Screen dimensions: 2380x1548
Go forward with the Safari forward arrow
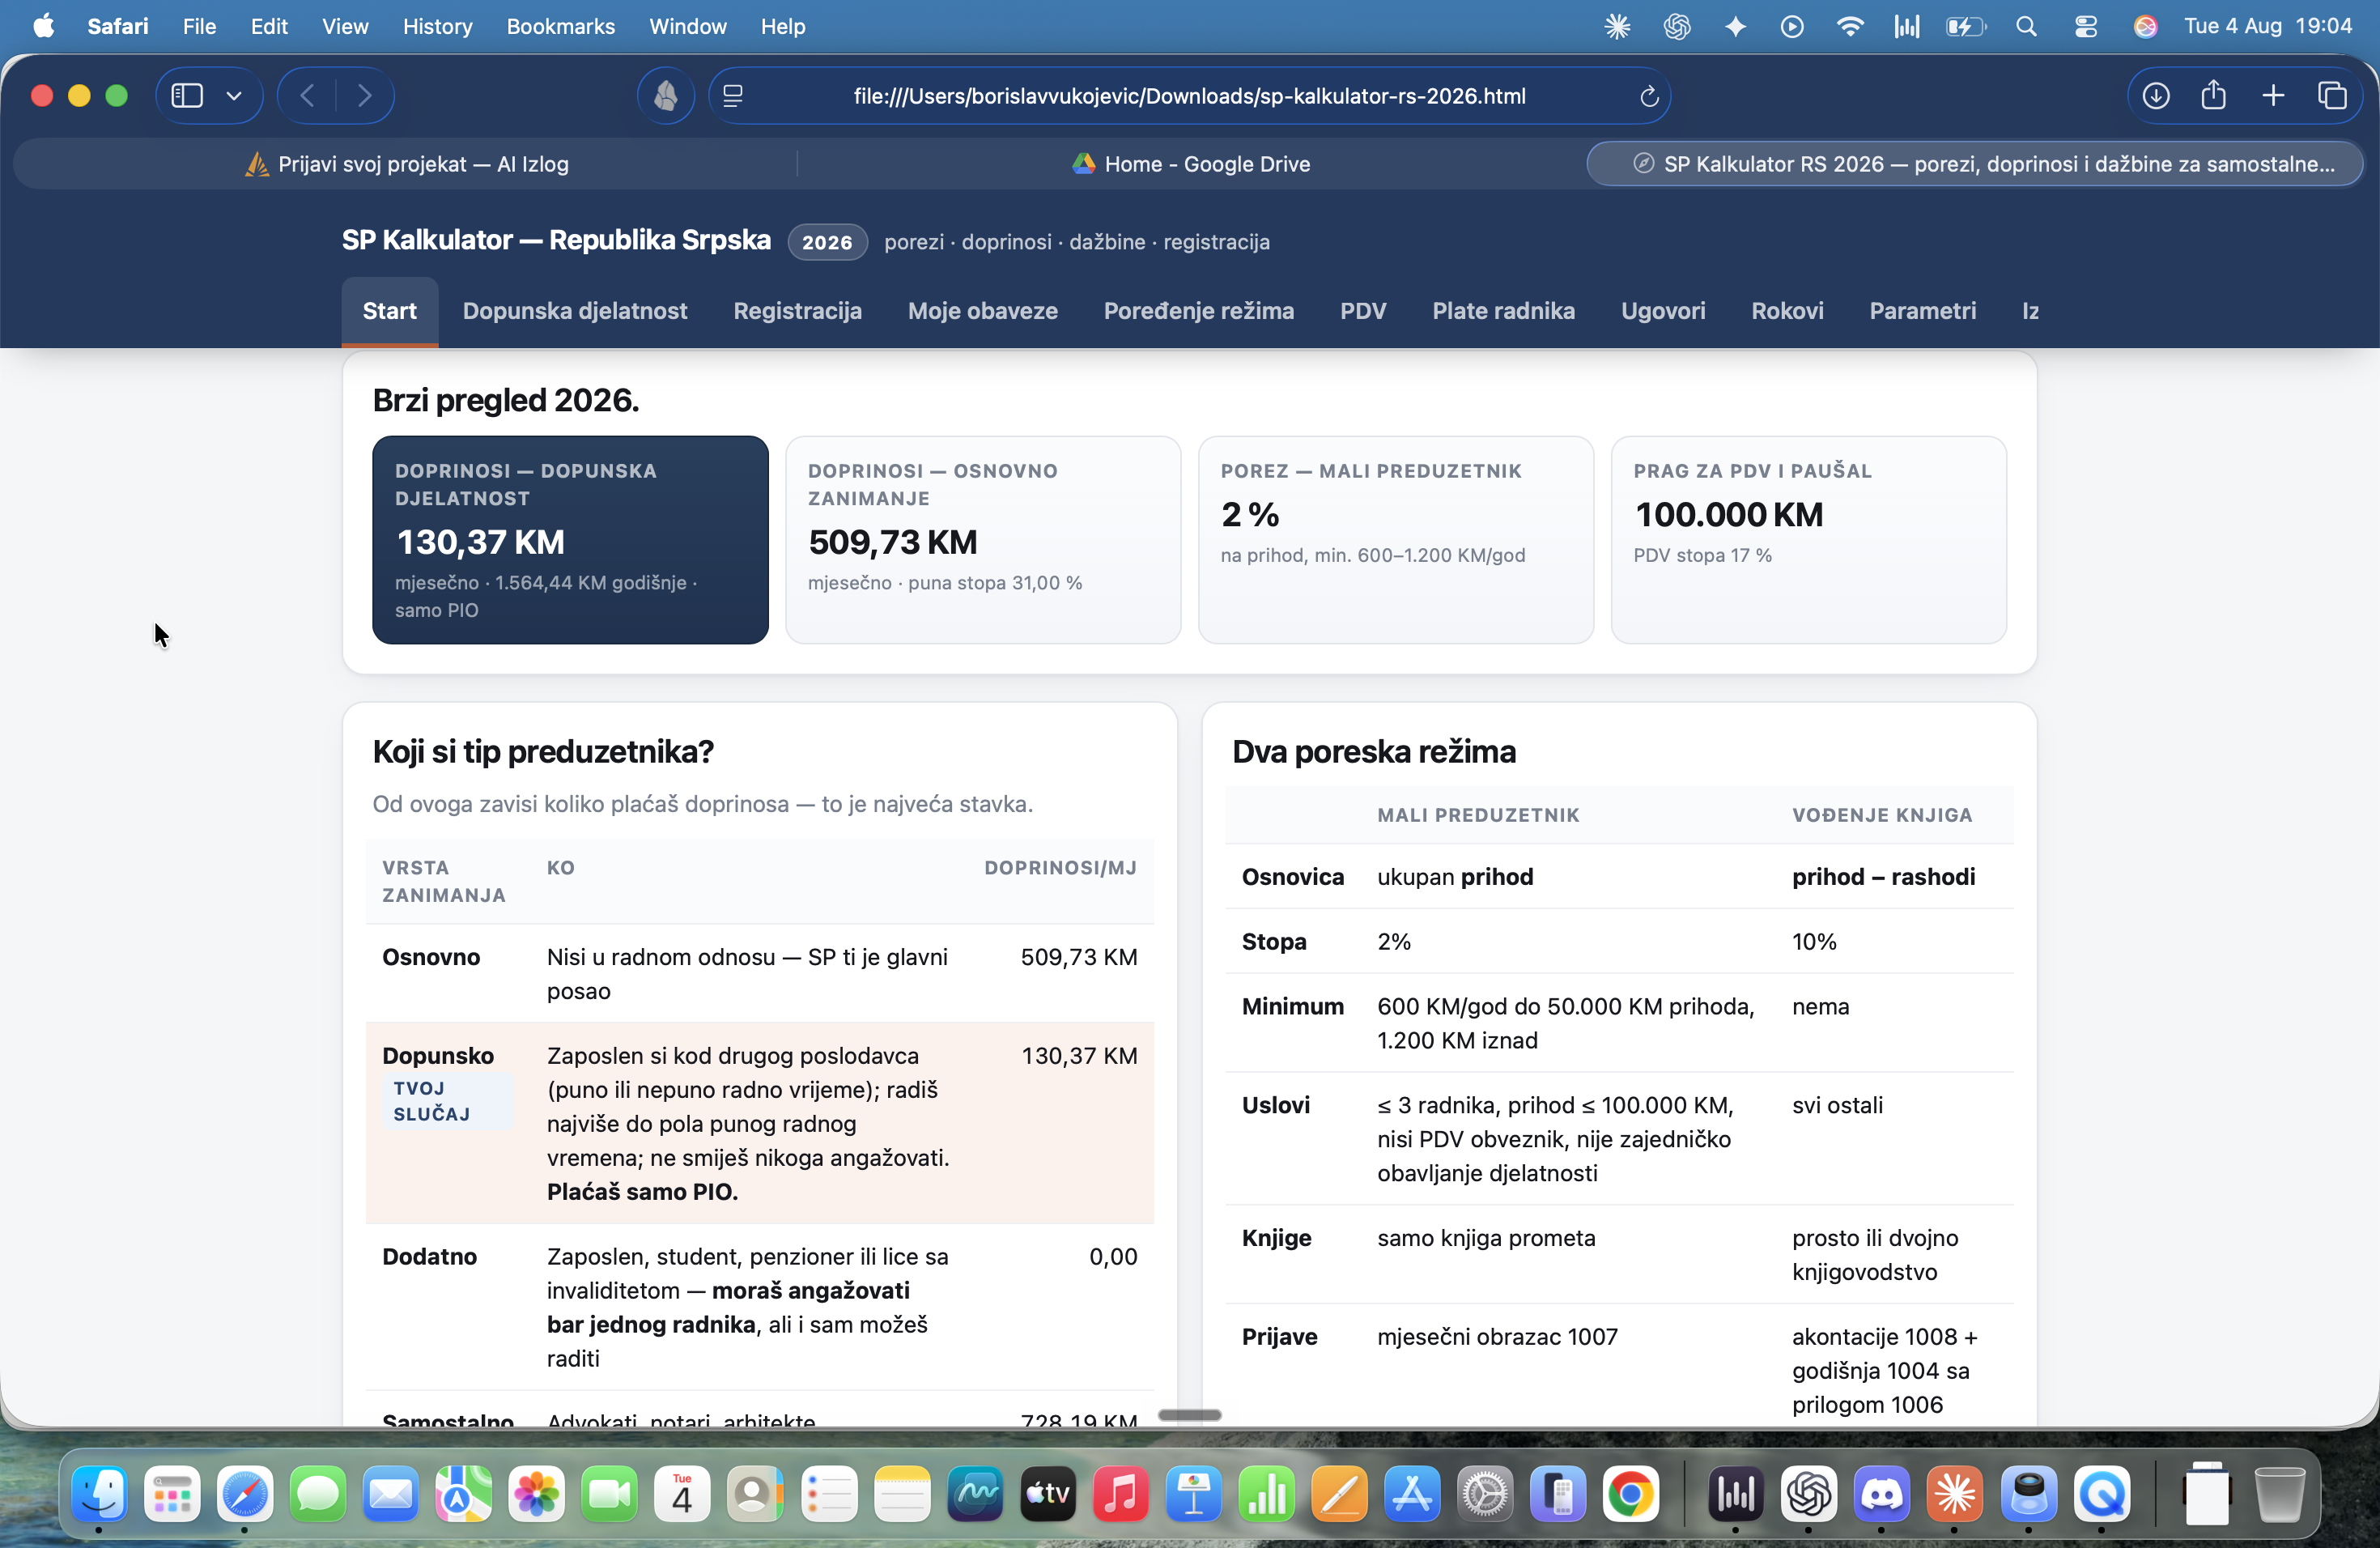364,96
